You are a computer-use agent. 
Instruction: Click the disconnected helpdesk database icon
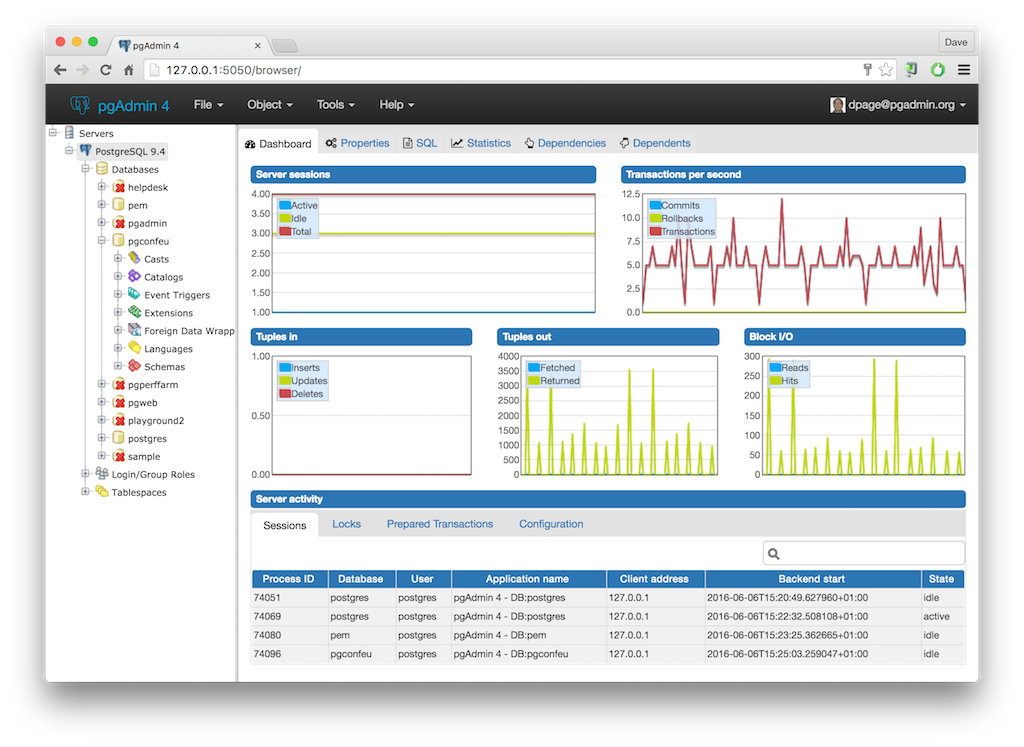[118, 187]
